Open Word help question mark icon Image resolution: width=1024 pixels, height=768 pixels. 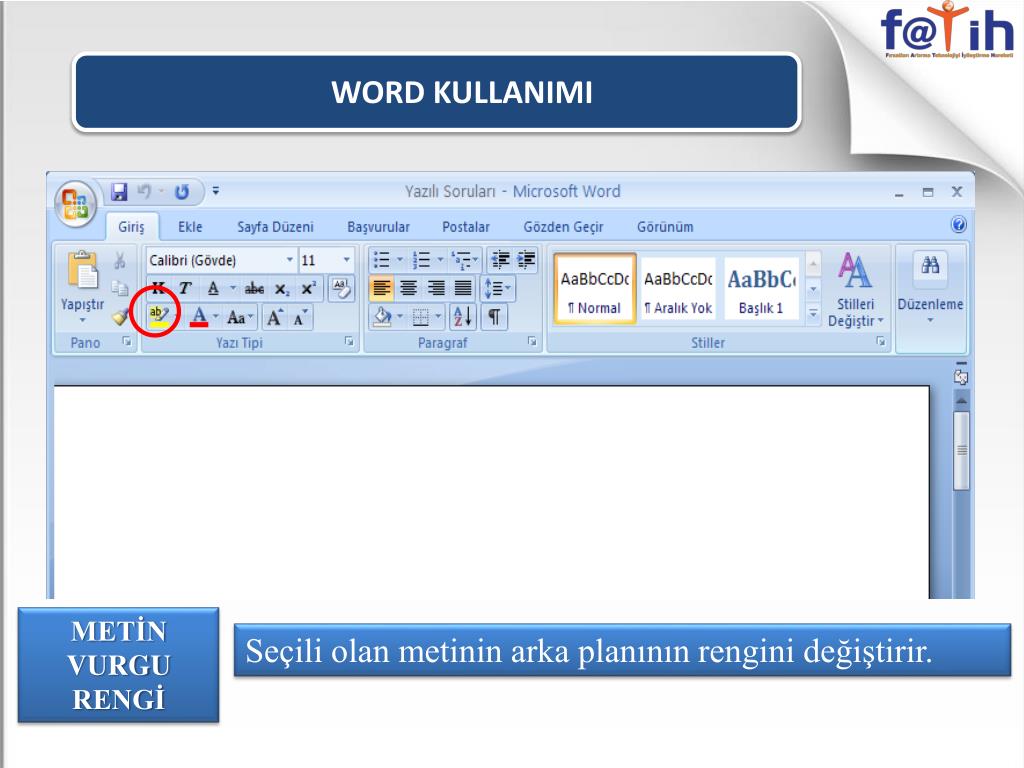click(x=958, y=225)
